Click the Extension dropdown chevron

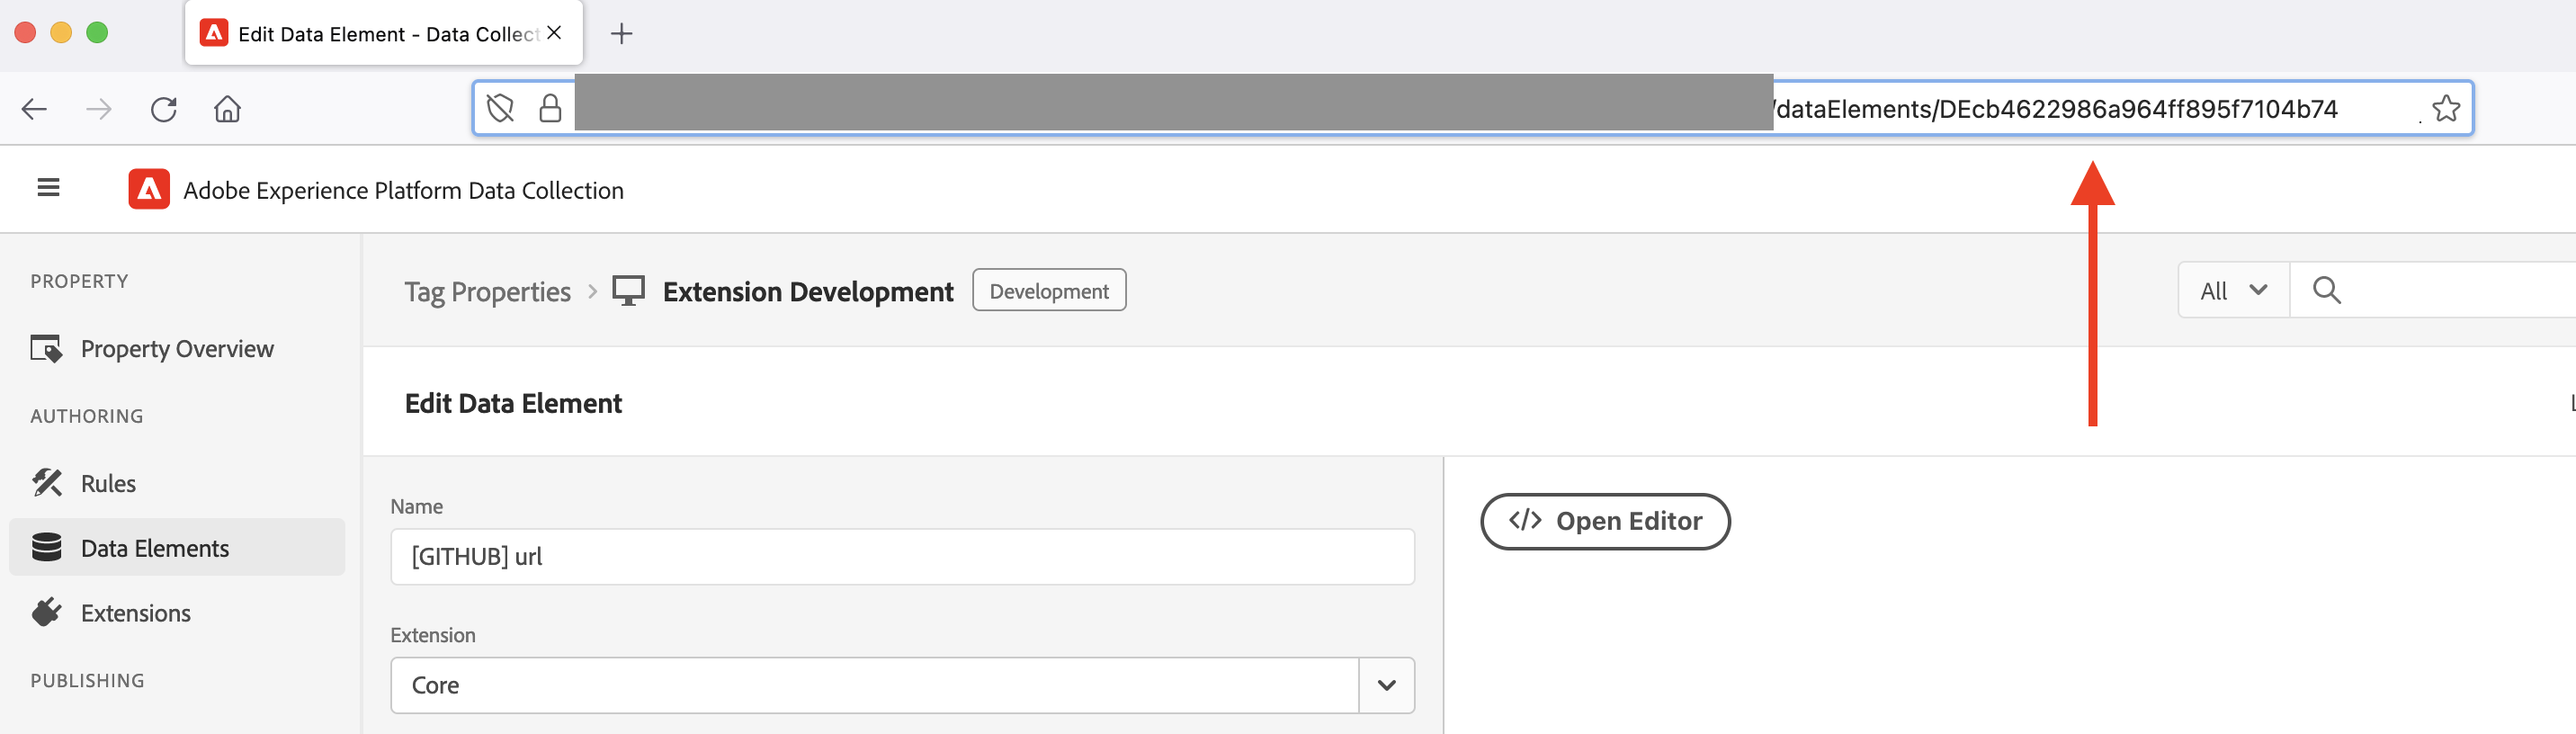point(1386,686)
